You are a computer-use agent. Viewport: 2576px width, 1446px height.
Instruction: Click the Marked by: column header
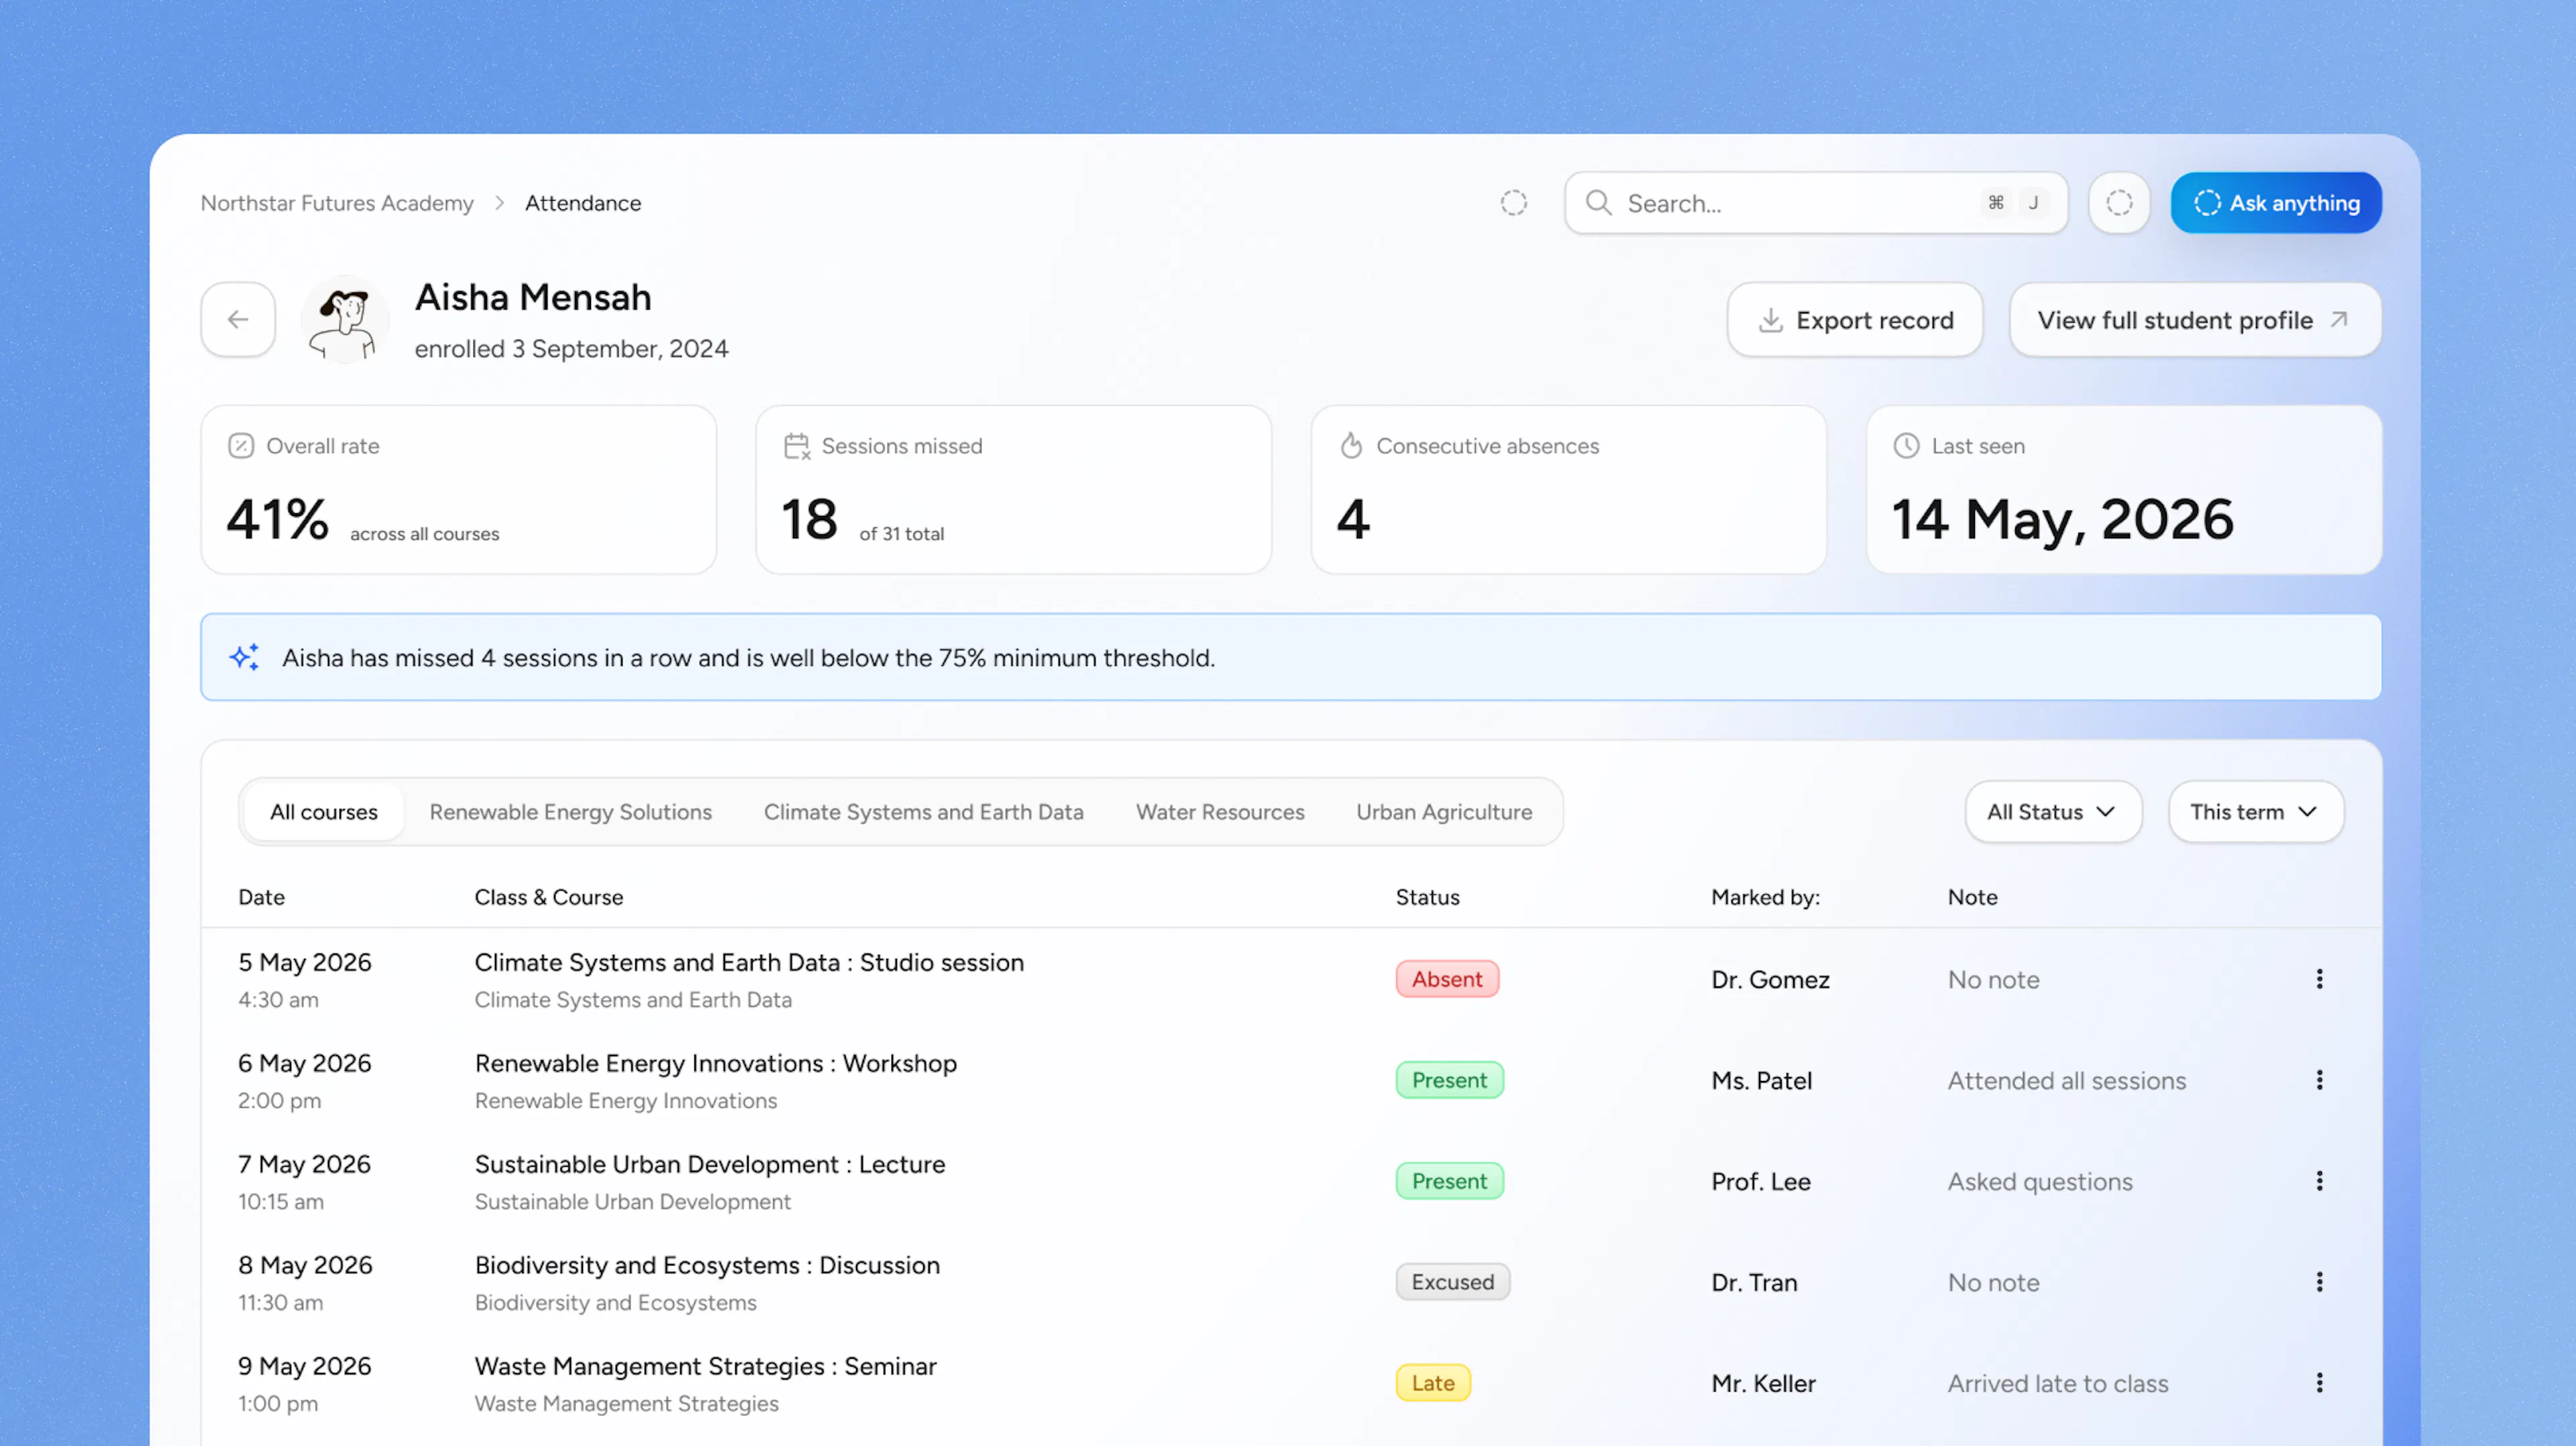1766,897
